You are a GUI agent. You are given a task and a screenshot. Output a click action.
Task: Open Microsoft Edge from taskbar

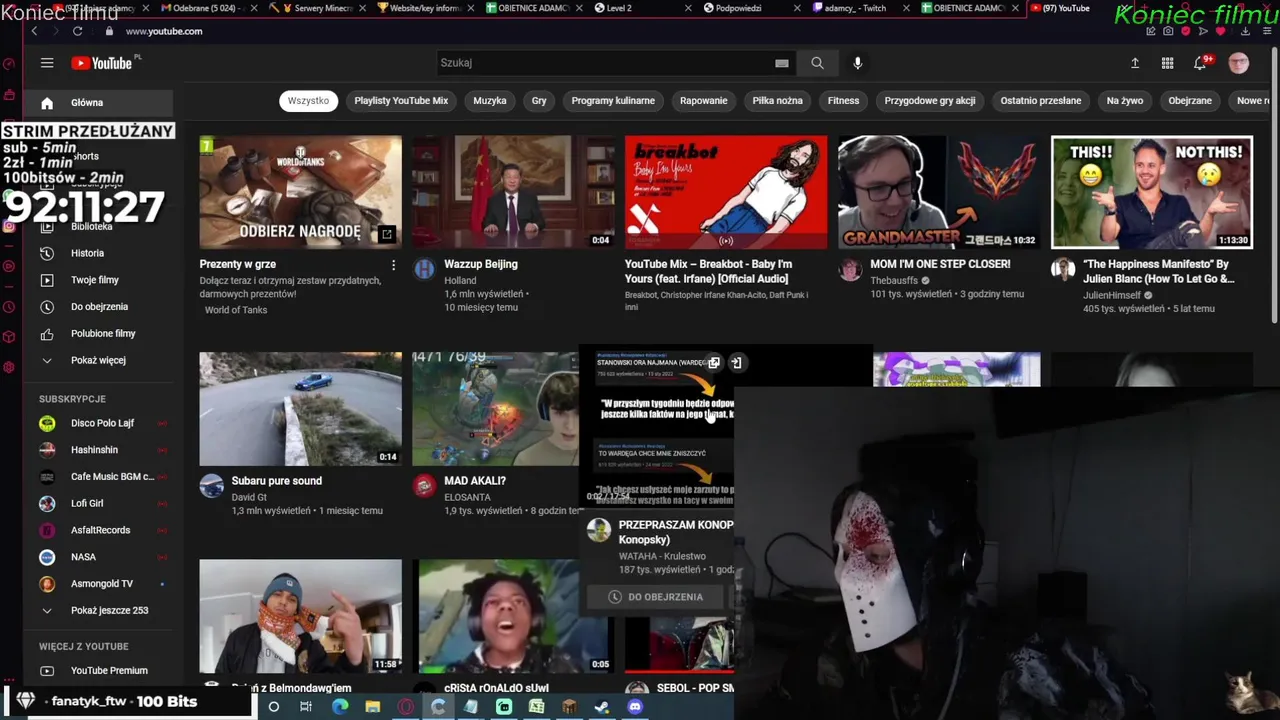(x=340, y=707)
